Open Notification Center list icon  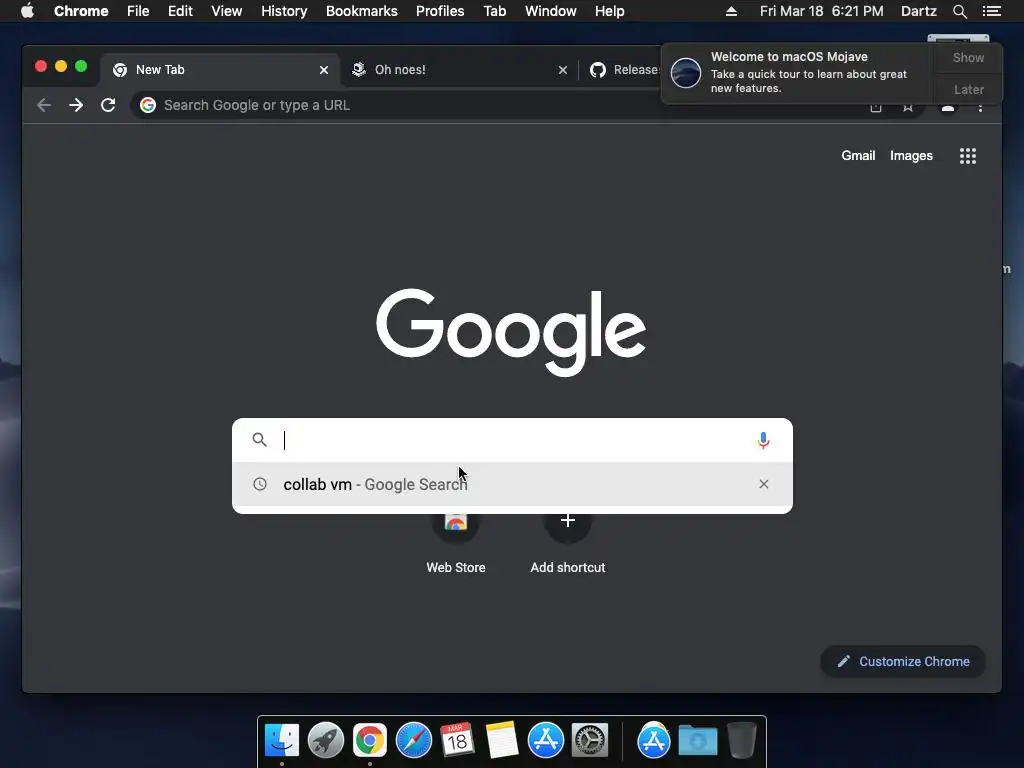pyautogui.click(x=991, y=11)
